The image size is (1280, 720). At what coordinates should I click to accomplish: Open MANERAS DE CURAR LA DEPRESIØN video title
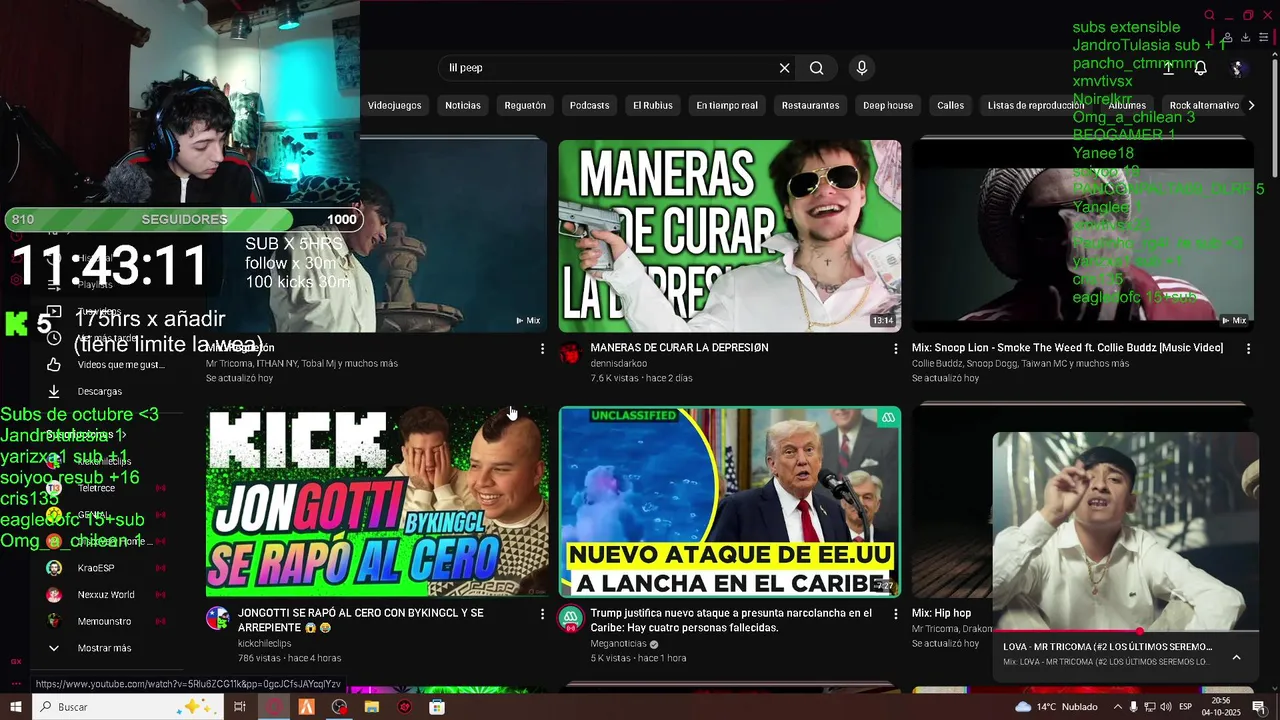679,348
